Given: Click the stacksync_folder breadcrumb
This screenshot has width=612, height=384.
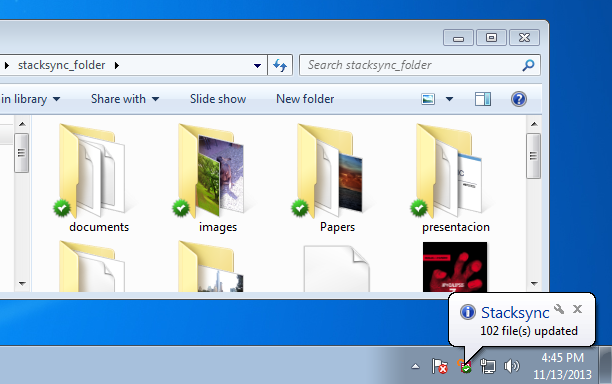Looking at the screenshot, I should point(62,65).
